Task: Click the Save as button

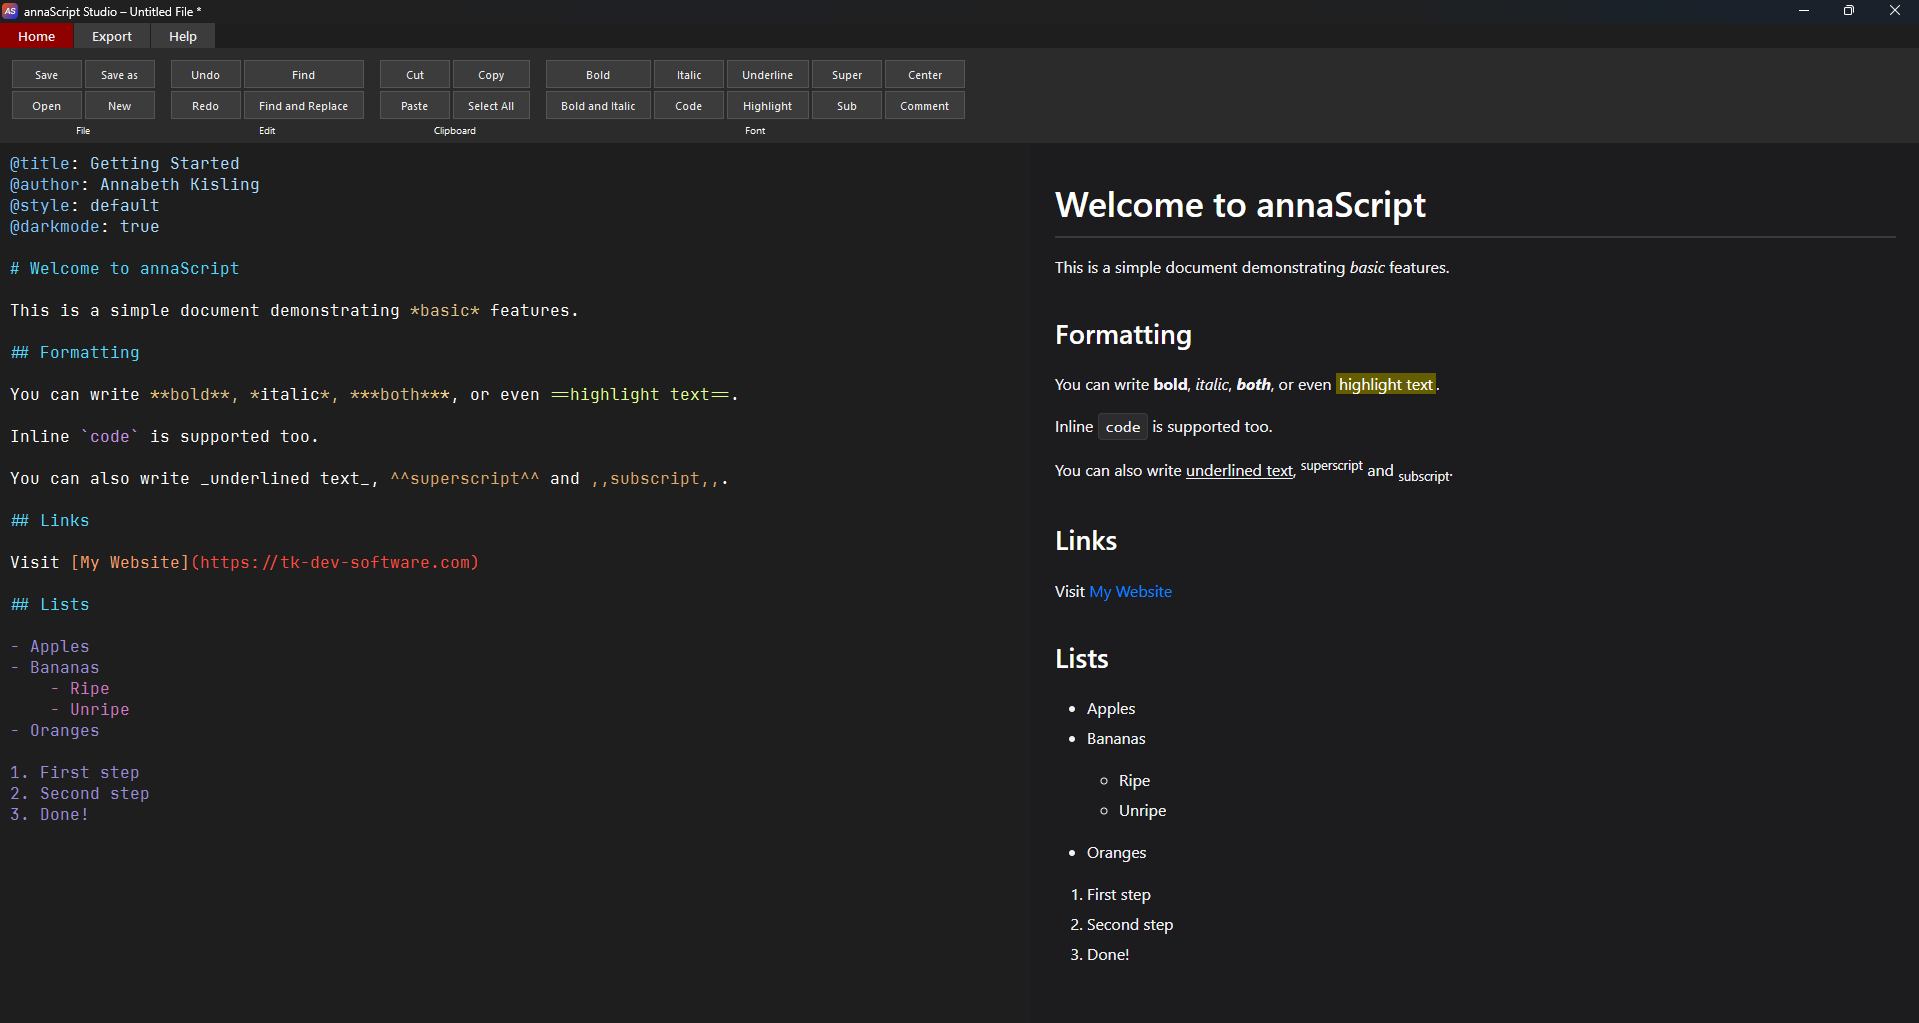Action: (120, 75)
